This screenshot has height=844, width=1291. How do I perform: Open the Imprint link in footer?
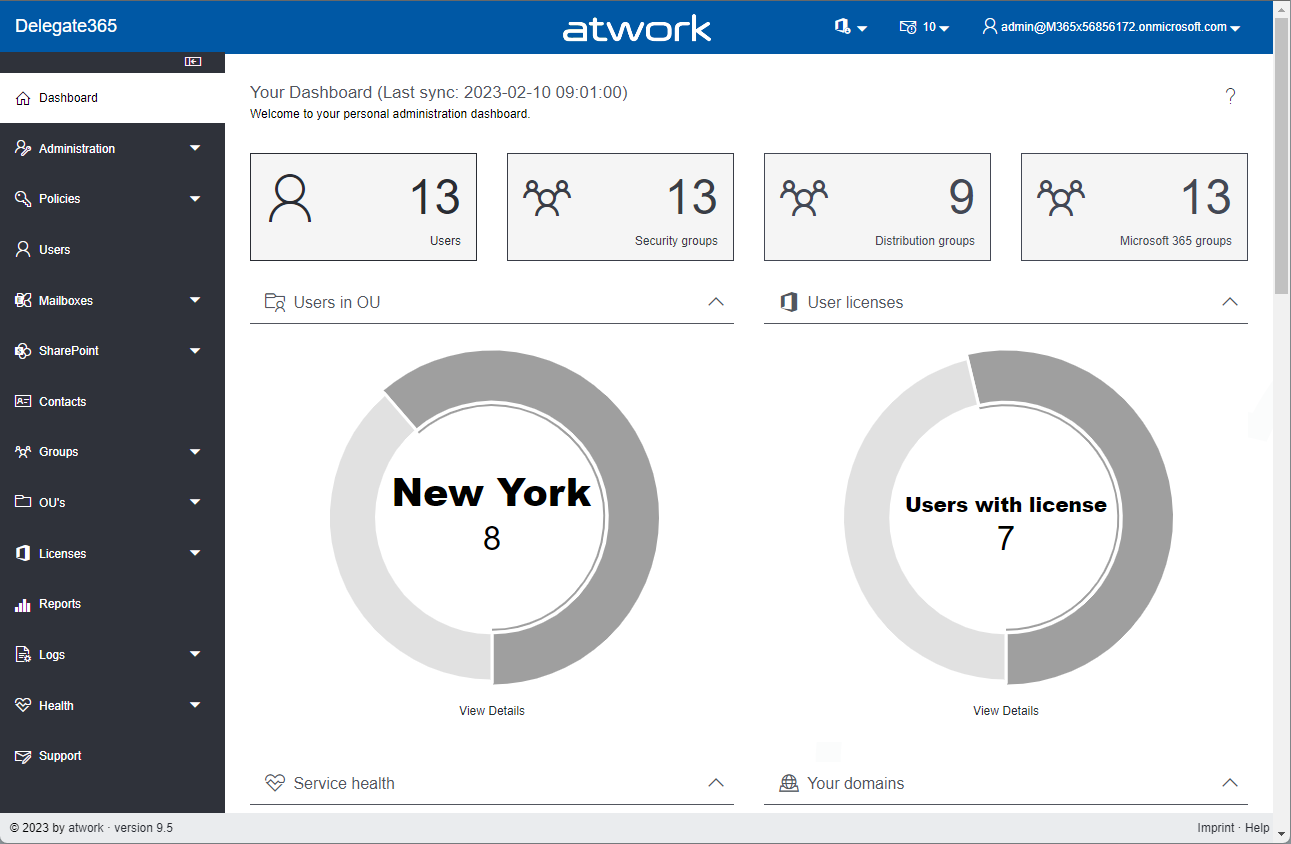[x=1215, y=828]
